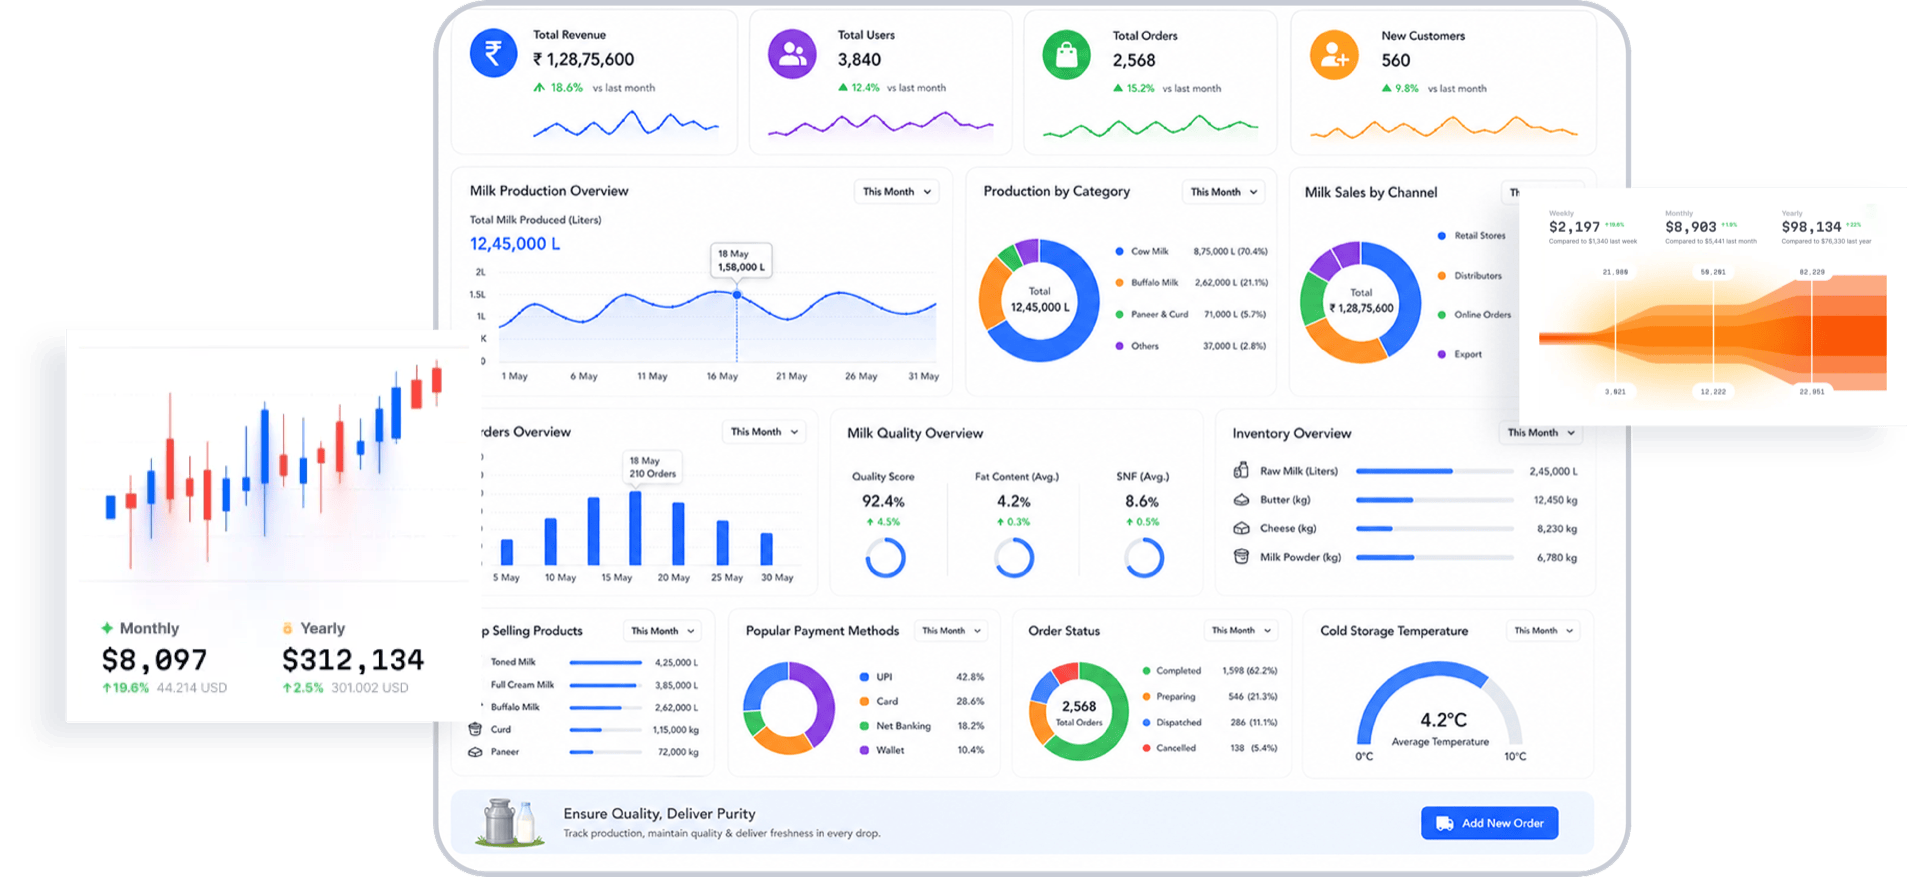
Task: Click the Raw Milk (Liters) progress bar
Action: pos(1434,471)
